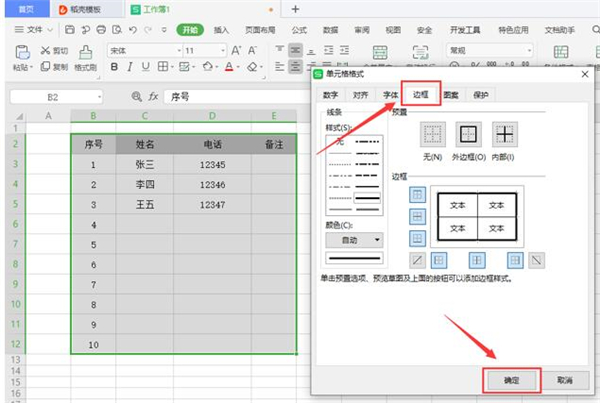Apply the 外边框 outline border preset
Screen dimensions: 600x403
click(469, 135)
